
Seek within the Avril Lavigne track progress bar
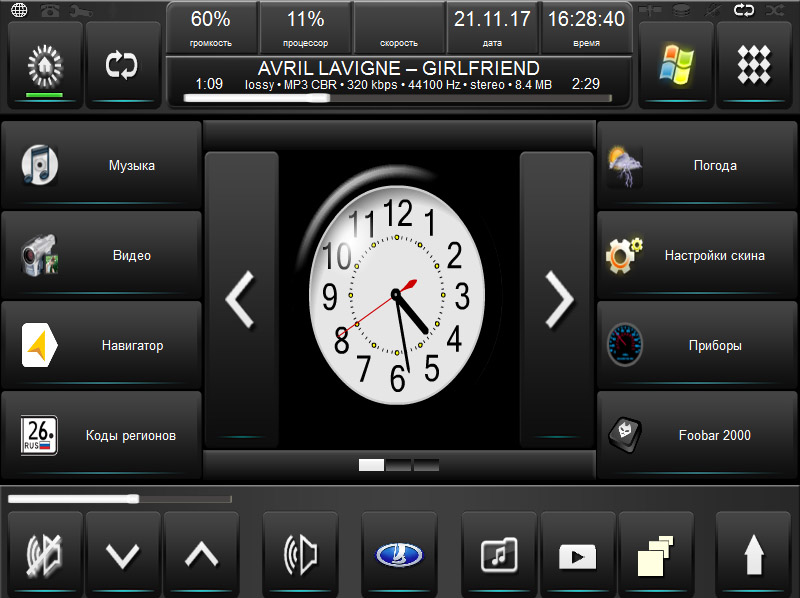pyautogui.click(x=391, y=98)
